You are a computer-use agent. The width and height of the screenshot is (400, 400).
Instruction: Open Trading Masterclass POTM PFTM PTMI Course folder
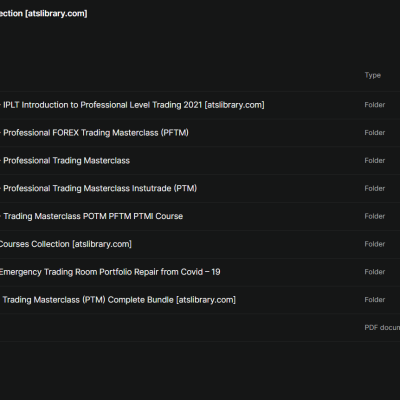tap(92, 216)
